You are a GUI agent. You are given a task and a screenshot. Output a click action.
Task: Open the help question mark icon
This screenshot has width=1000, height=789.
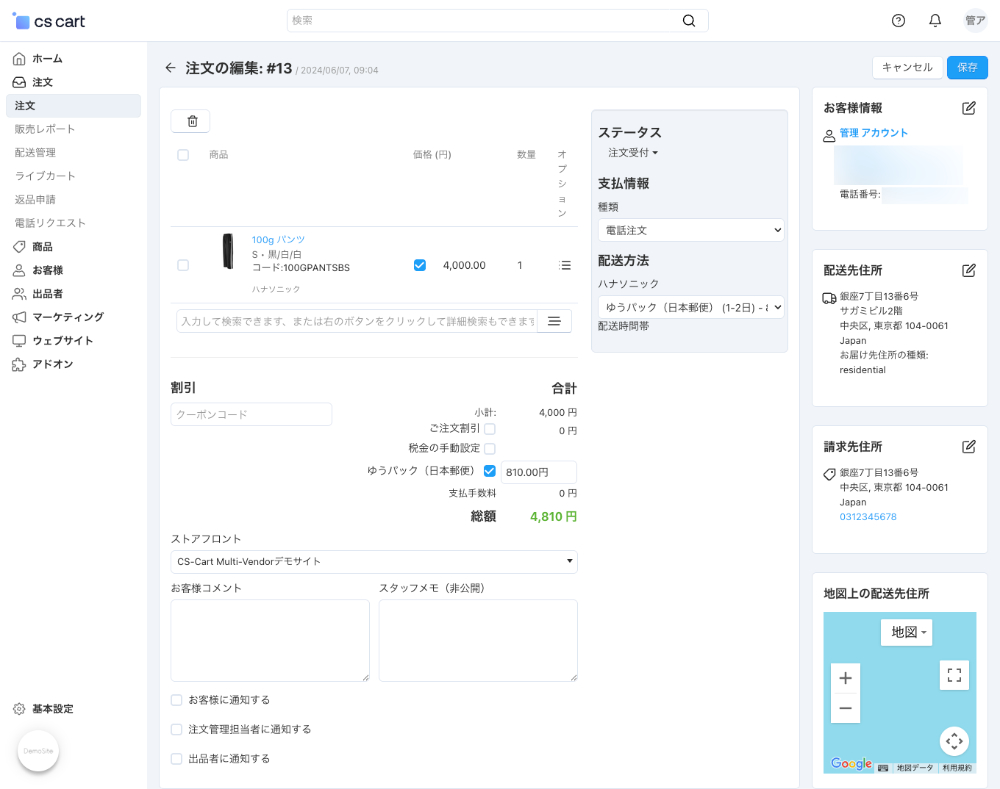tap(898, 21)
